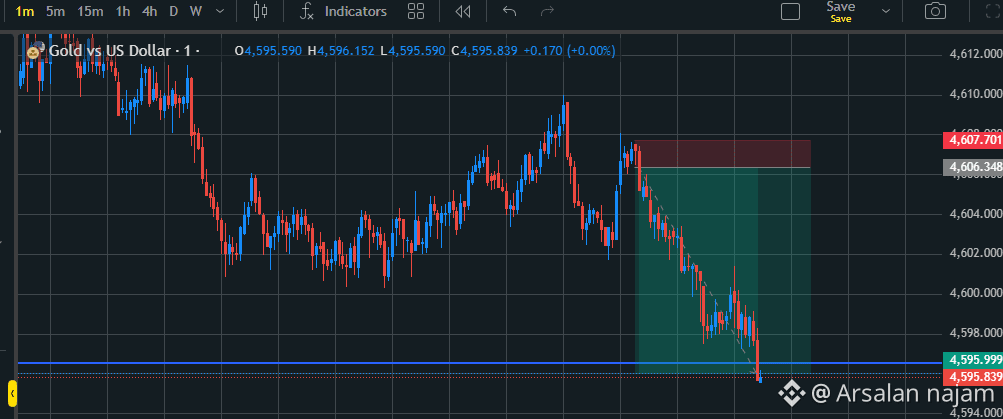Click the 4,606.348 entry price label
The height and width of the screenshot is (419, 1003).
click(973, 168)
